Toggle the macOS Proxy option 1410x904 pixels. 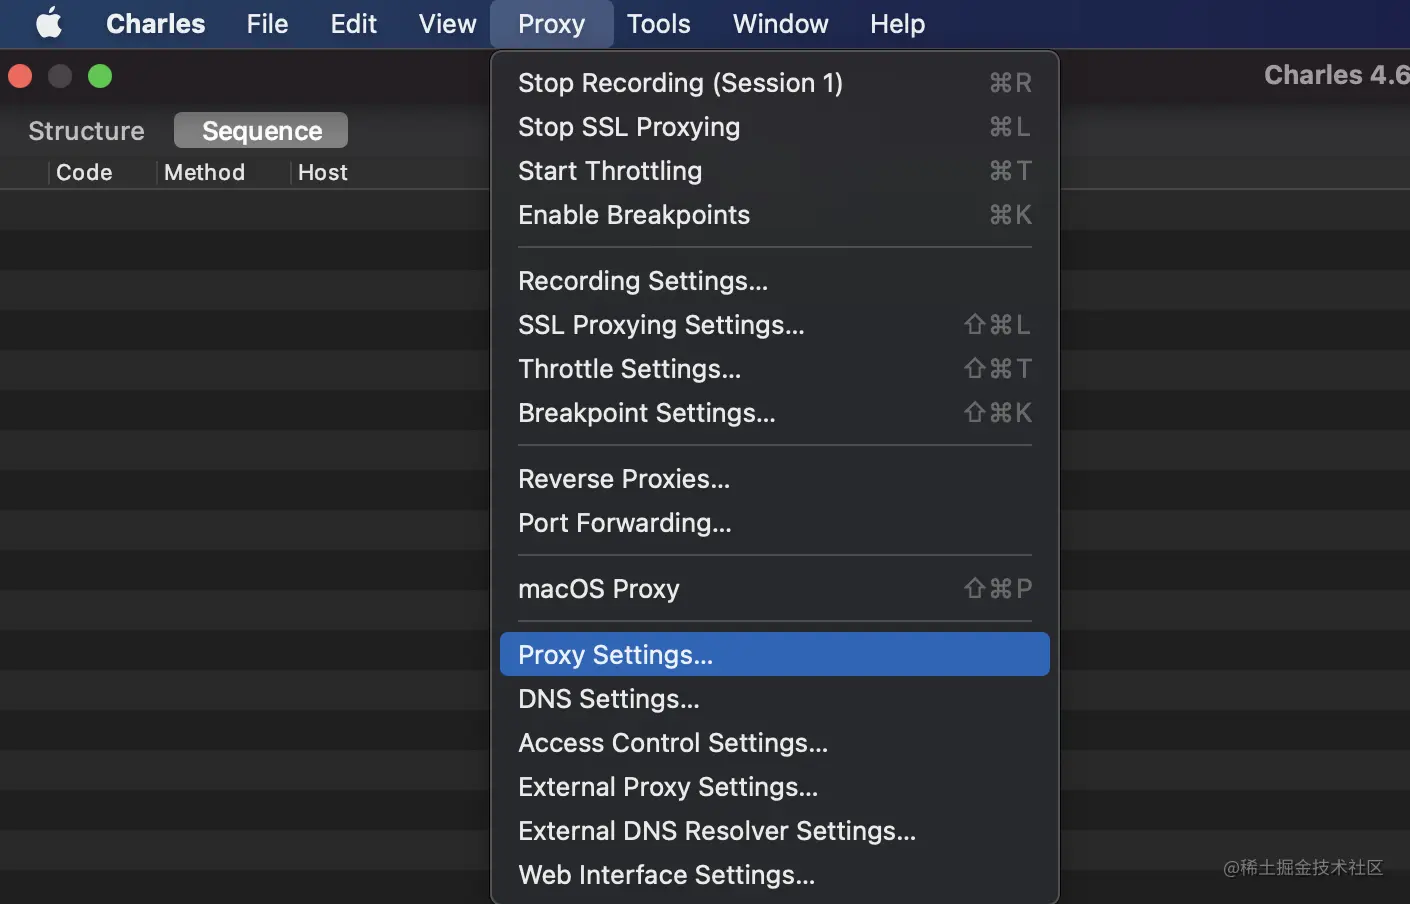[x=599, y=589]
